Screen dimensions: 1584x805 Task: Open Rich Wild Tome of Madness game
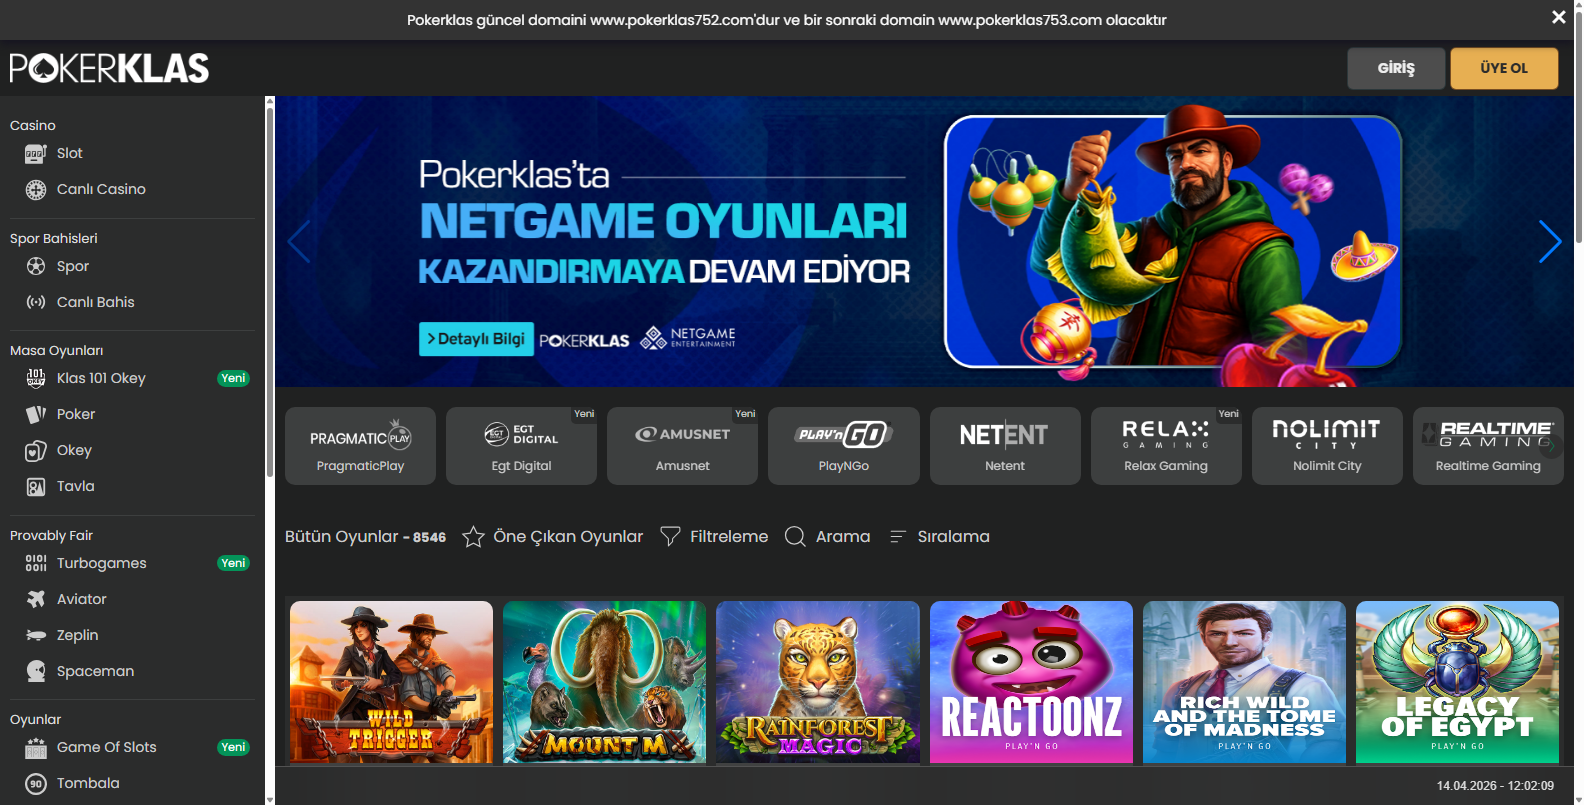(x=1244, y=682)
